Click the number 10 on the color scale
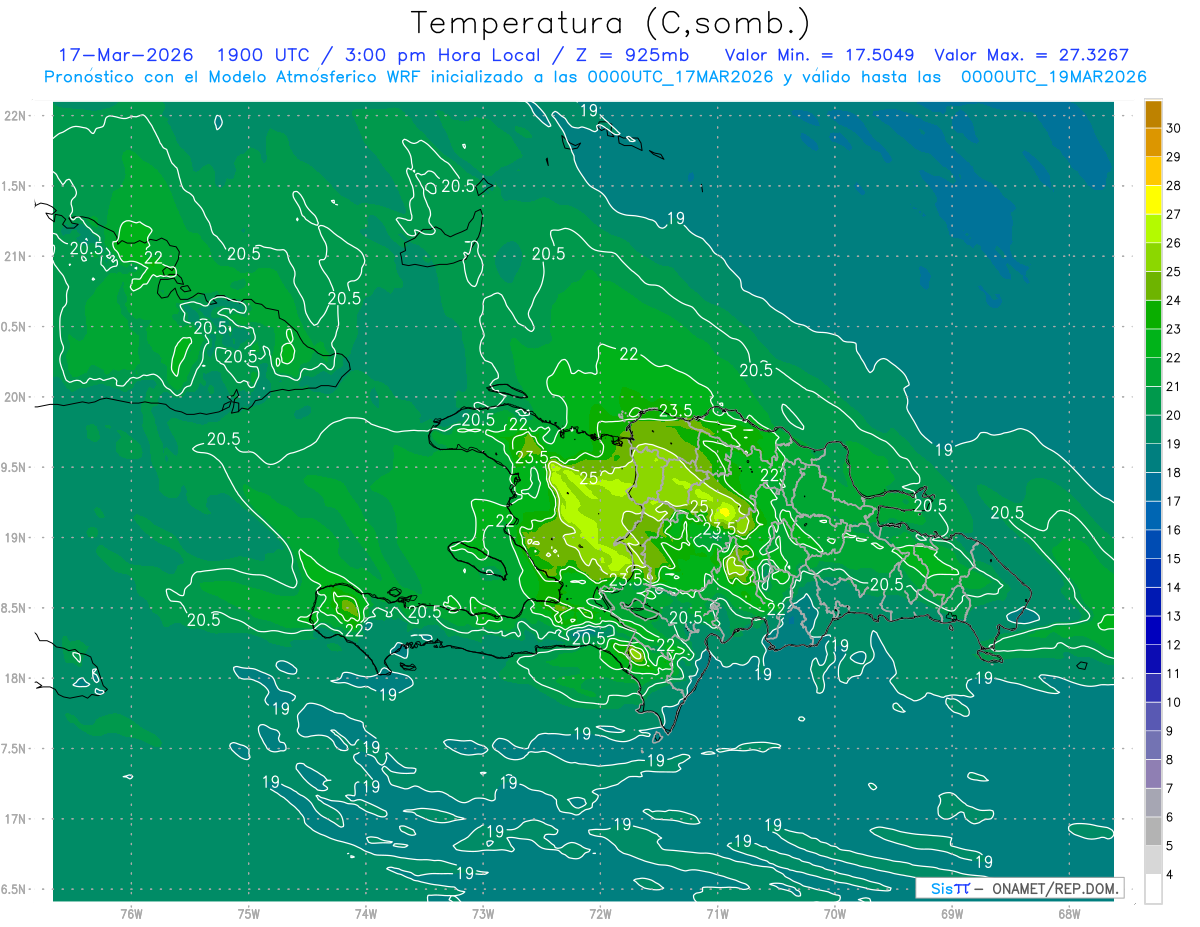This screenshot has width=1200, height=927. click(1173, 702)
